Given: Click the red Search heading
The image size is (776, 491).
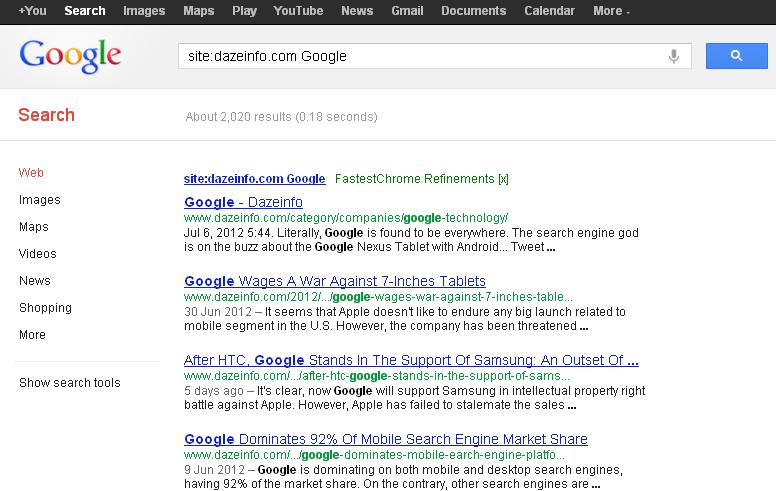Looking at the screenshot, I should click(x=47, y=115).
